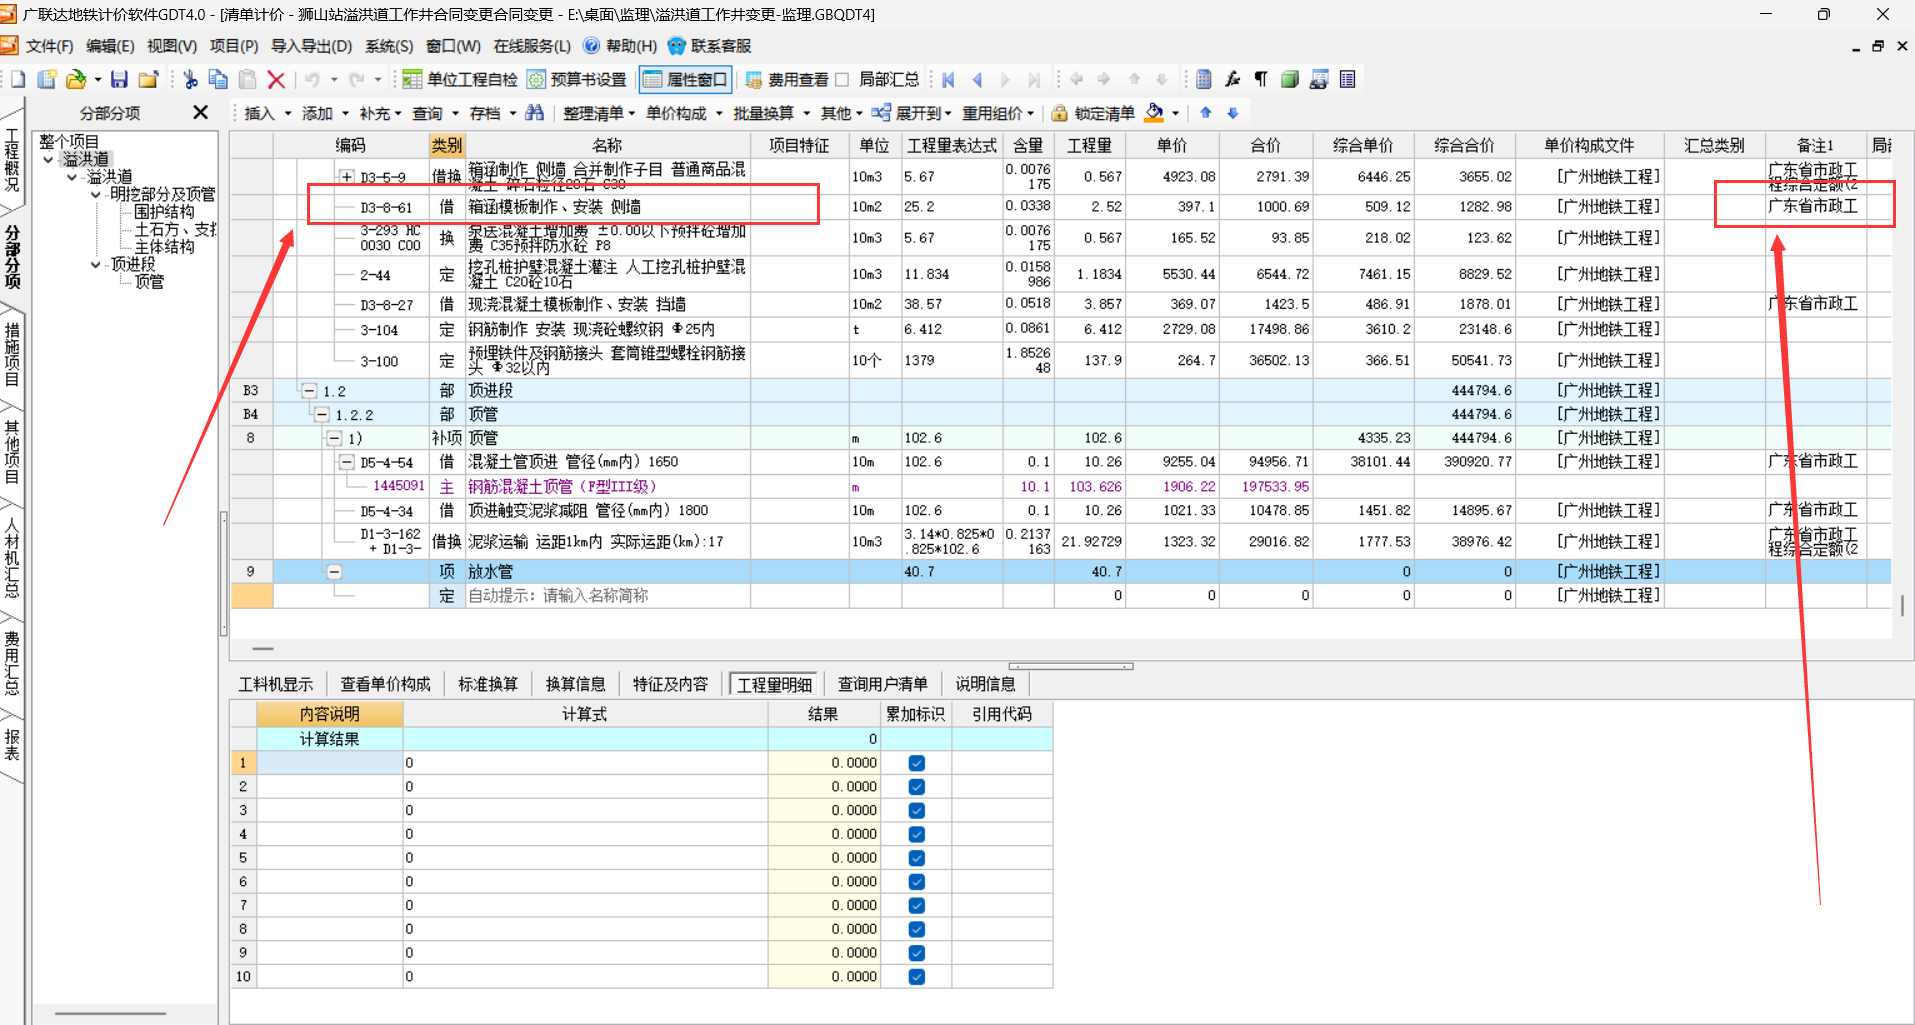Screen dimensions: 1915x1025
Task: Switch to the 查询用户清单 tab
Action: (883, 684)
